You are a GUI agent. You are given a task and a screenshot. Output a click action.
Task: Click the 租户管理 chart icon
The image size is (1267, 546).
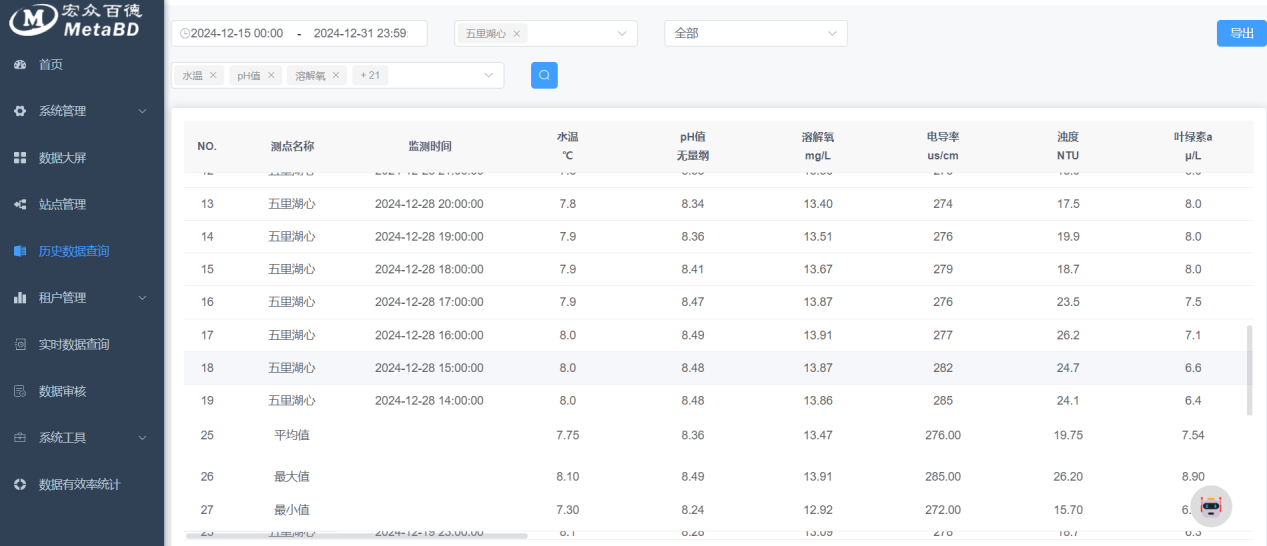click(20, 297)
